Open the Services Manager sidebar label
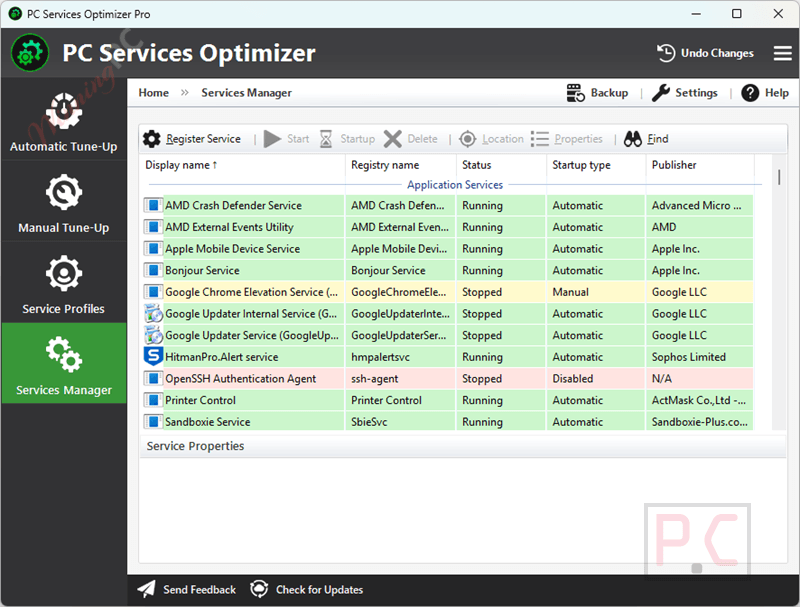The width and height of the screenshot is (800, 607). [x=64, y=390]
